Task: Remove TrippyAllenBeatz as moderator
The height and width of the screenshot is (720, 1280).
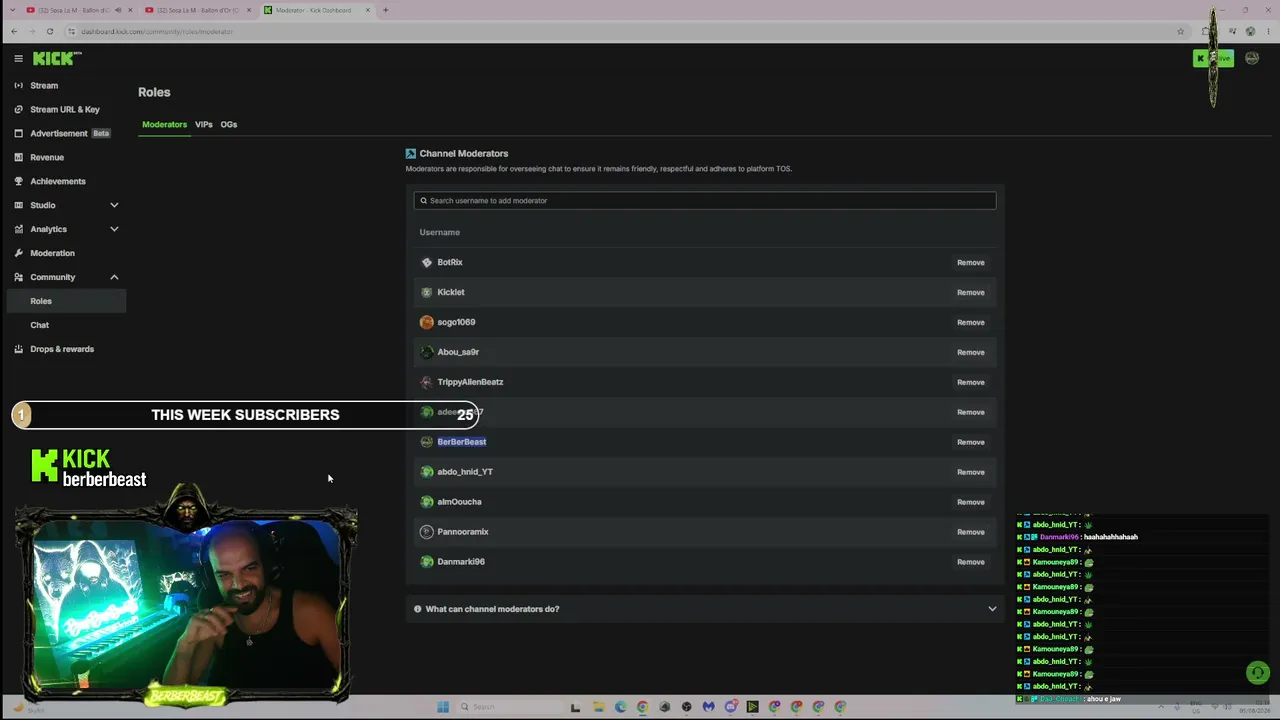Action: 971,383
